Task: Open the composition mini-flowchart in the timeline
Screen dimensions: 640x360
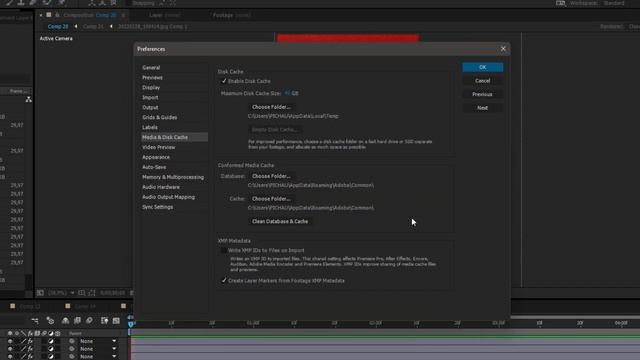Action: (x=35, y=321)
